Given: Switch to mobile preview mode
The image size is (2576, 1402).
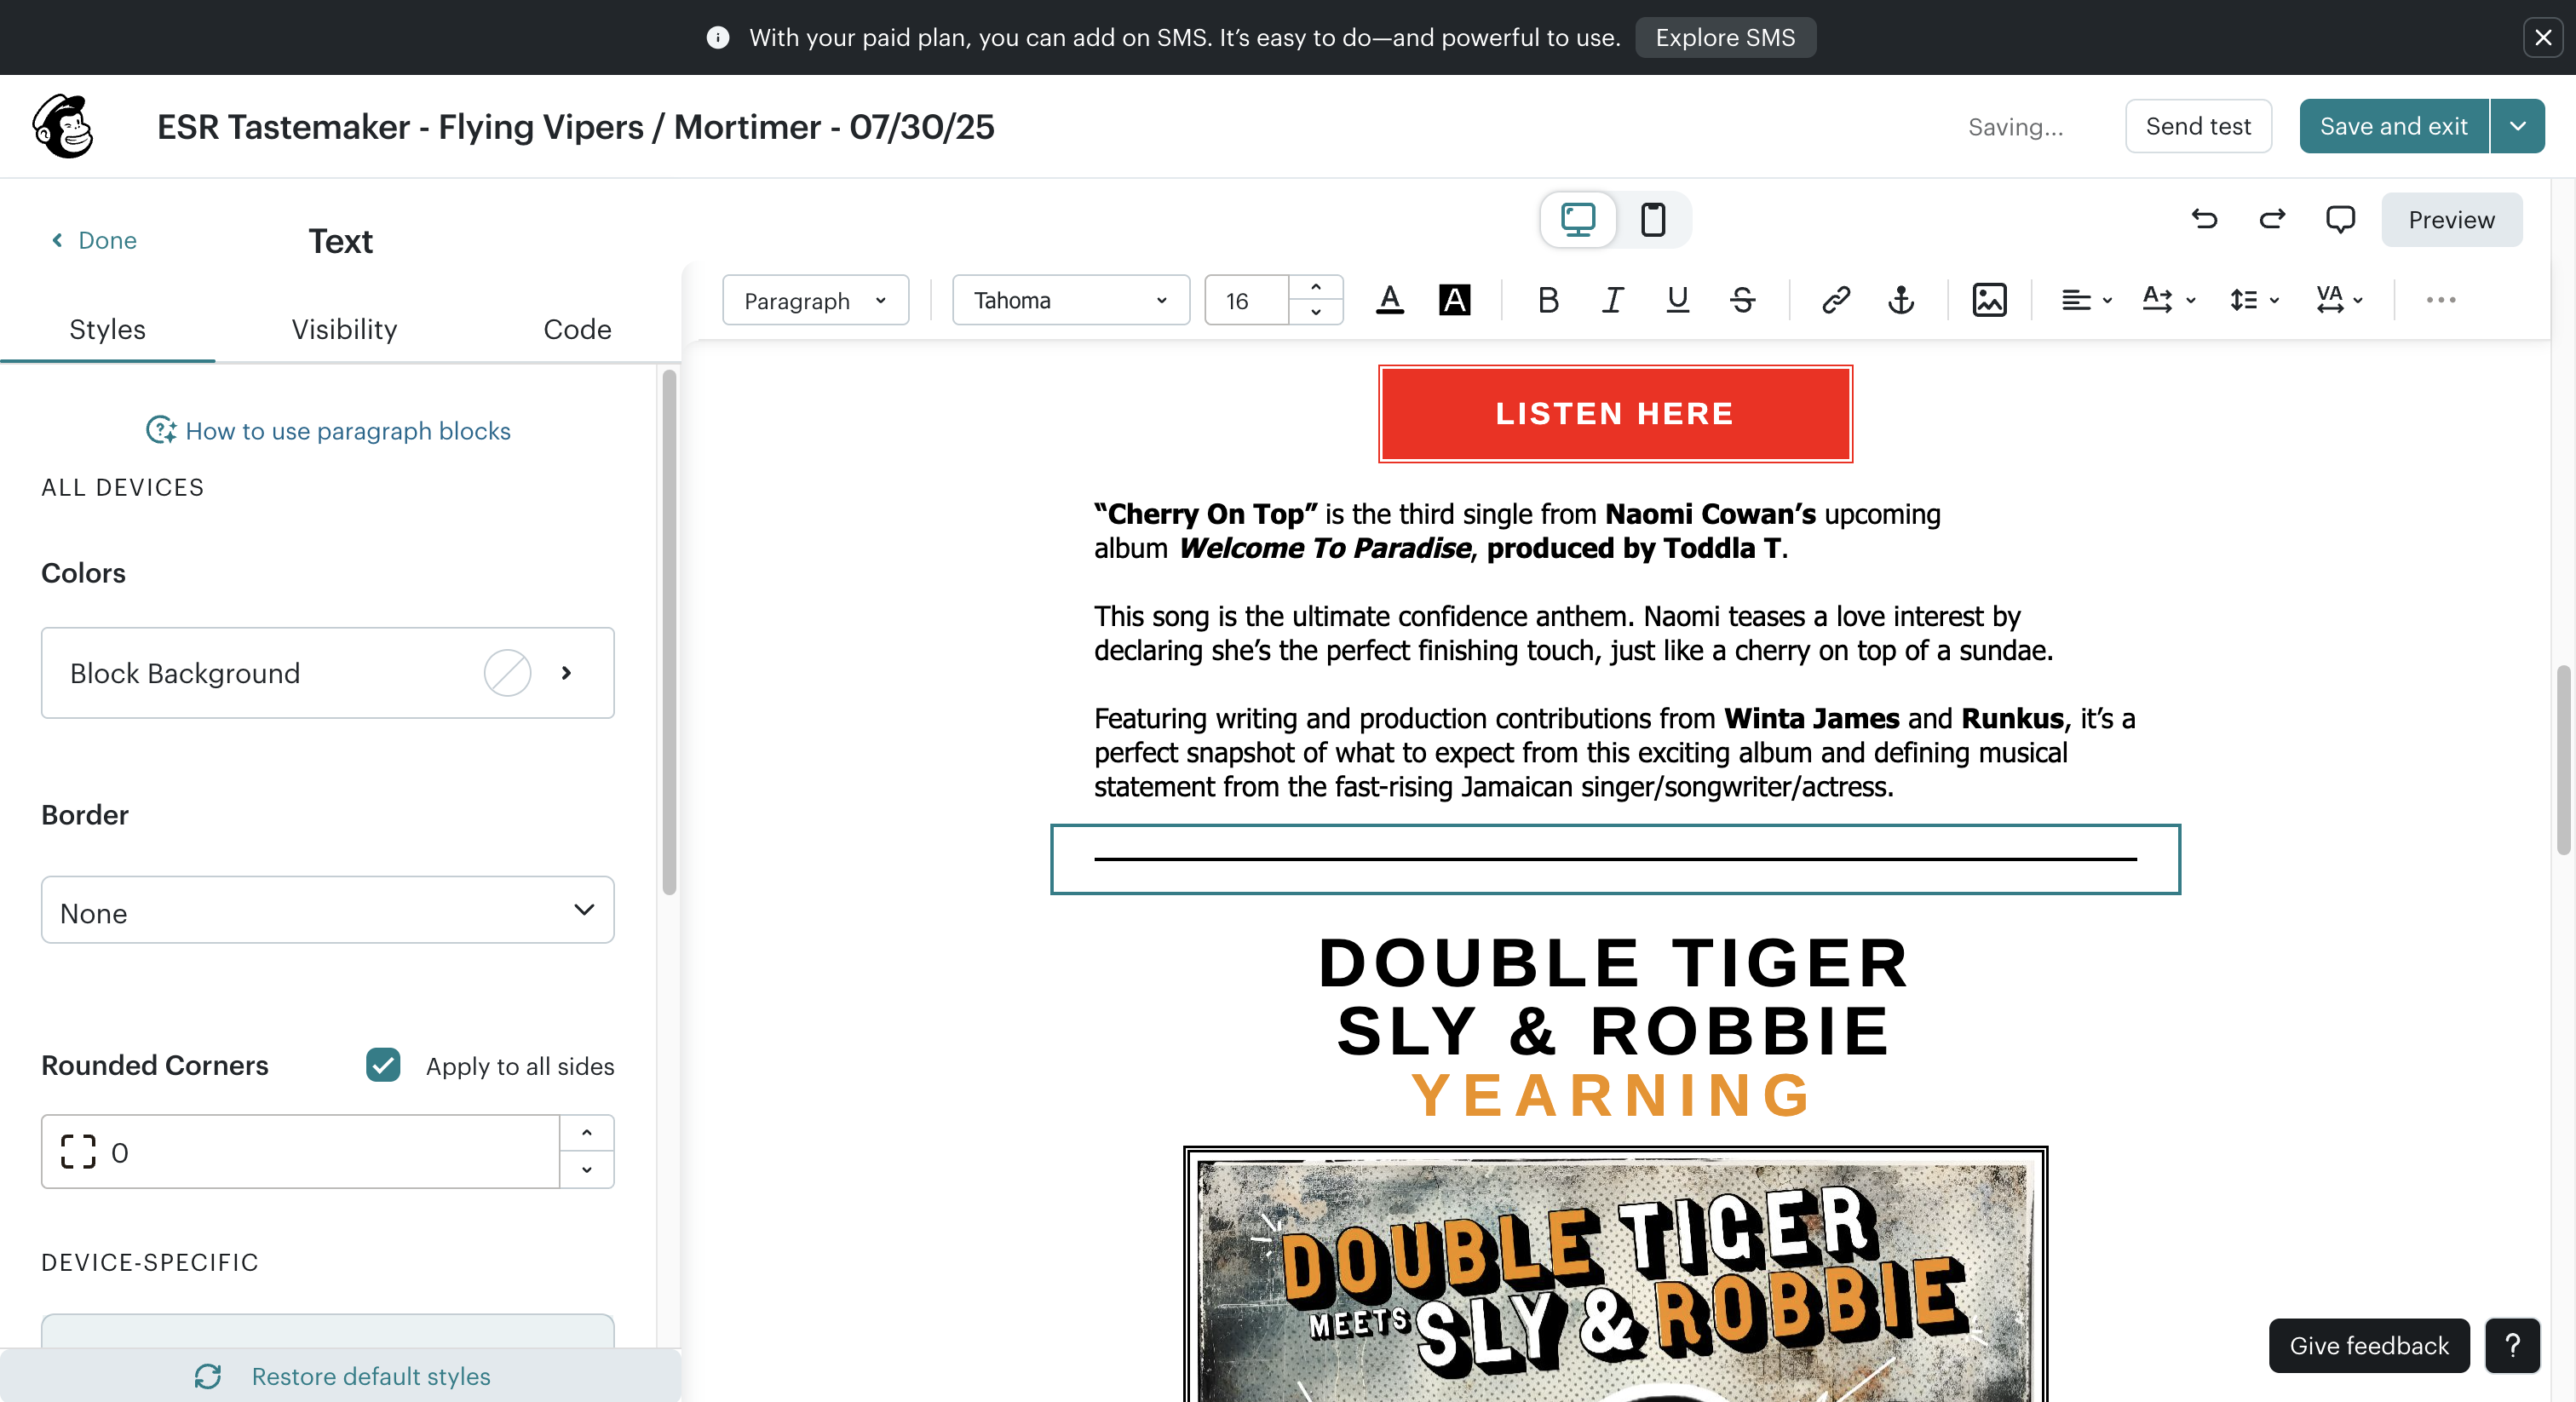Looking at the screenshot, I should click(1653, 219).
